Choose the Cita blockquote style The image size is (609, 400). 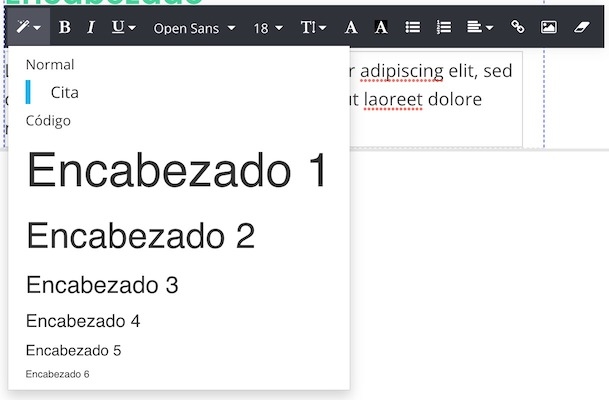pyautogui.click(x=64, y=92)
